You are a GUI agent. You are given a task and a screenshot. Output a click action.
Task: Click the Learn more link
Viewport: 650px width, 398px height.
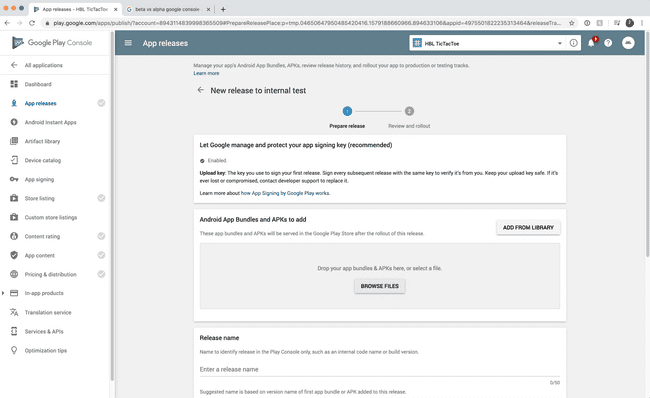click(x=206, y=73)
